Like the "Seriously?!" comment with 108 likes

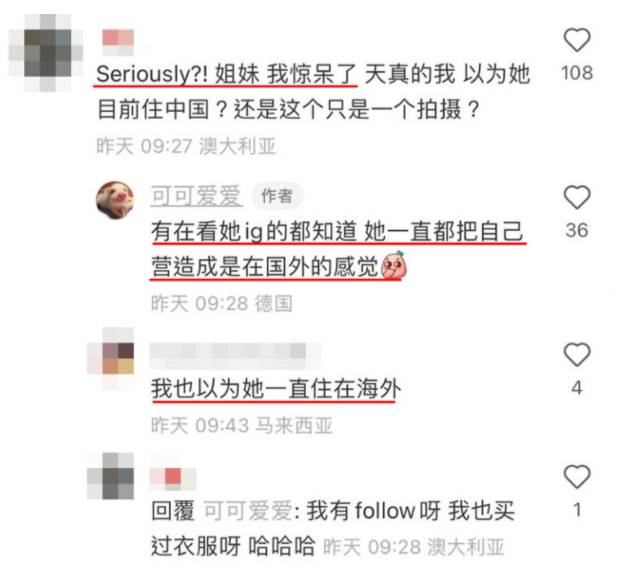(577, 40)
